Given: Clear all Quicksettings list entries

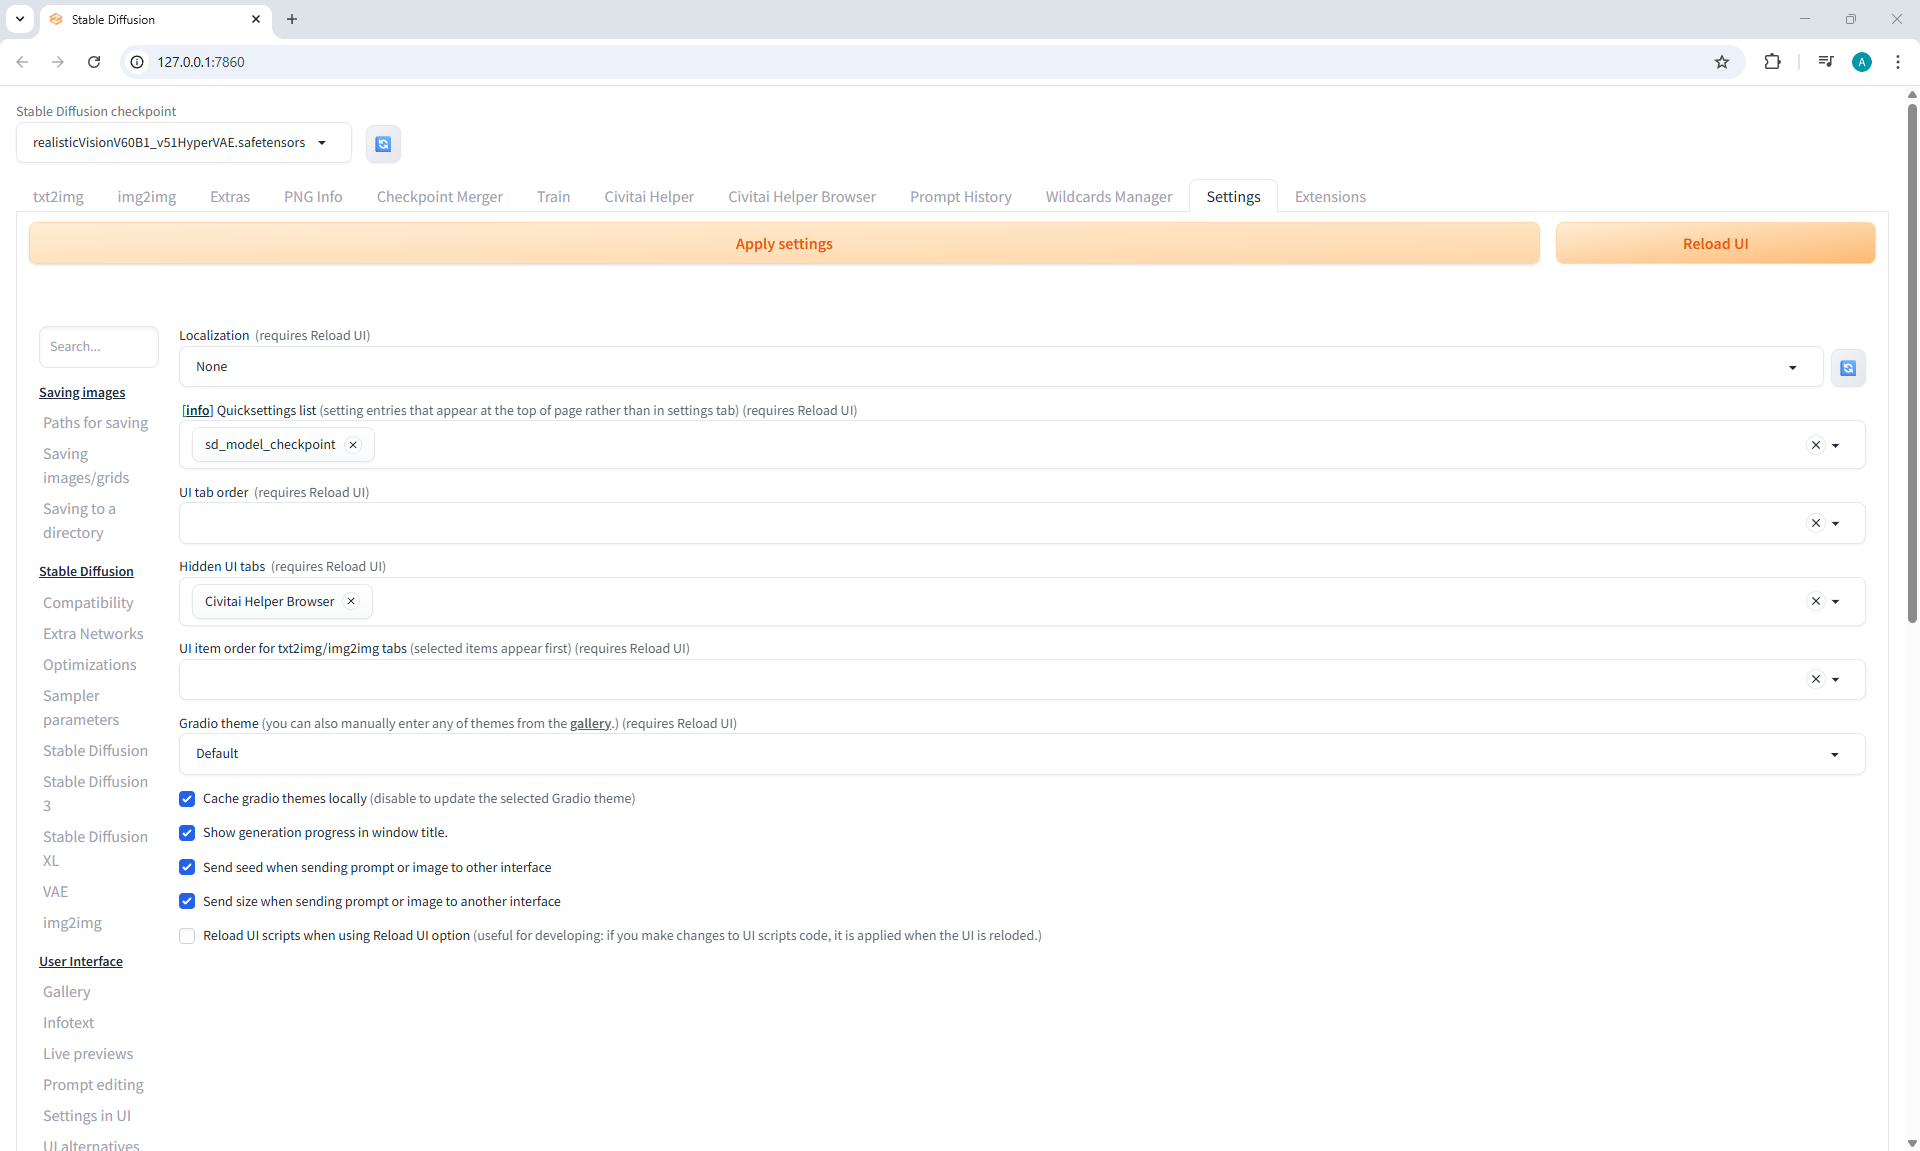Looking at the screenshot, I should (x=1816, y=445).
